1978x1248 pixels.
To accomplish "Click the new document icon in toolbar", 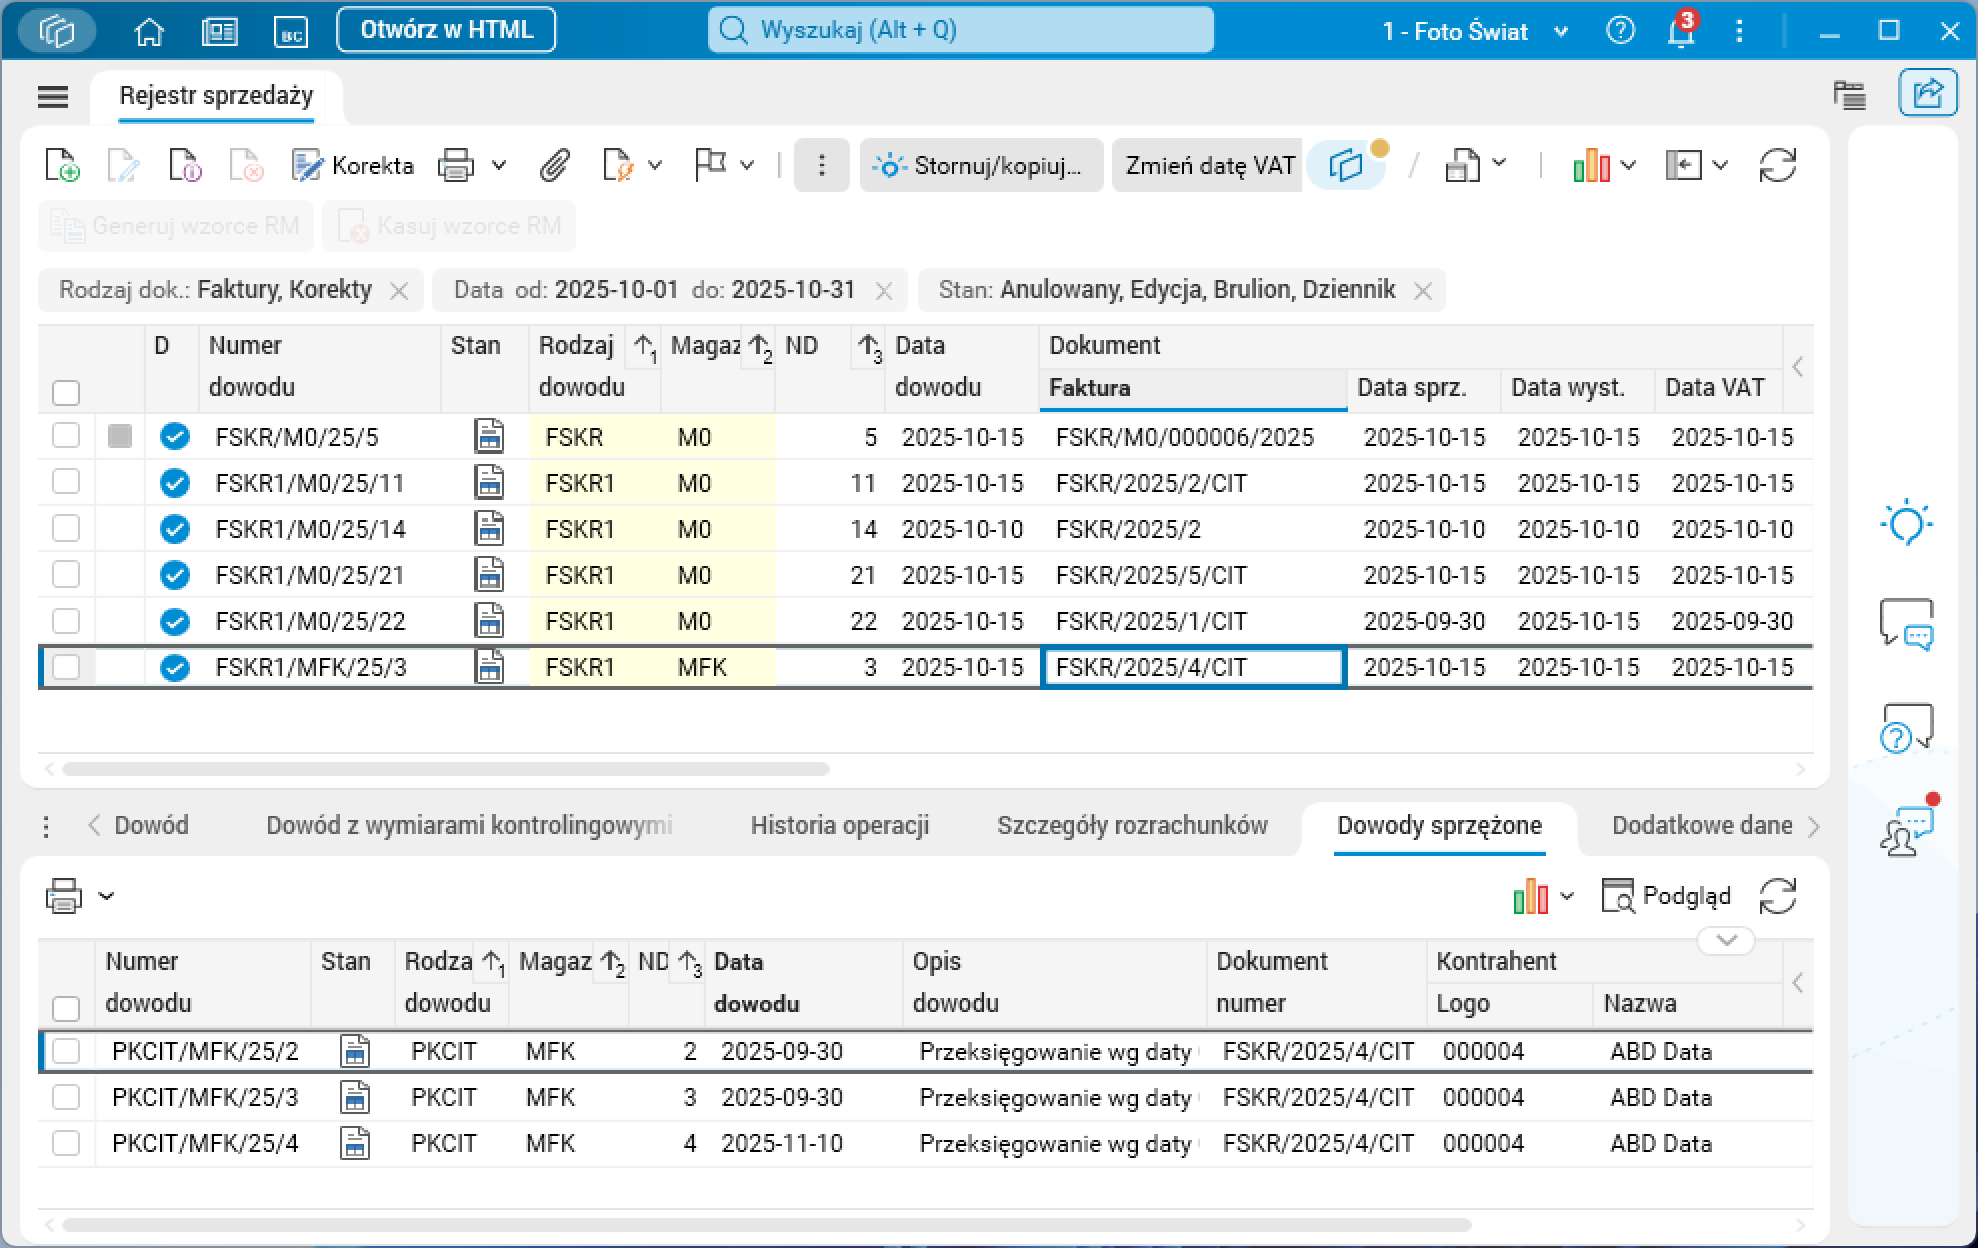I will [62, 165].
